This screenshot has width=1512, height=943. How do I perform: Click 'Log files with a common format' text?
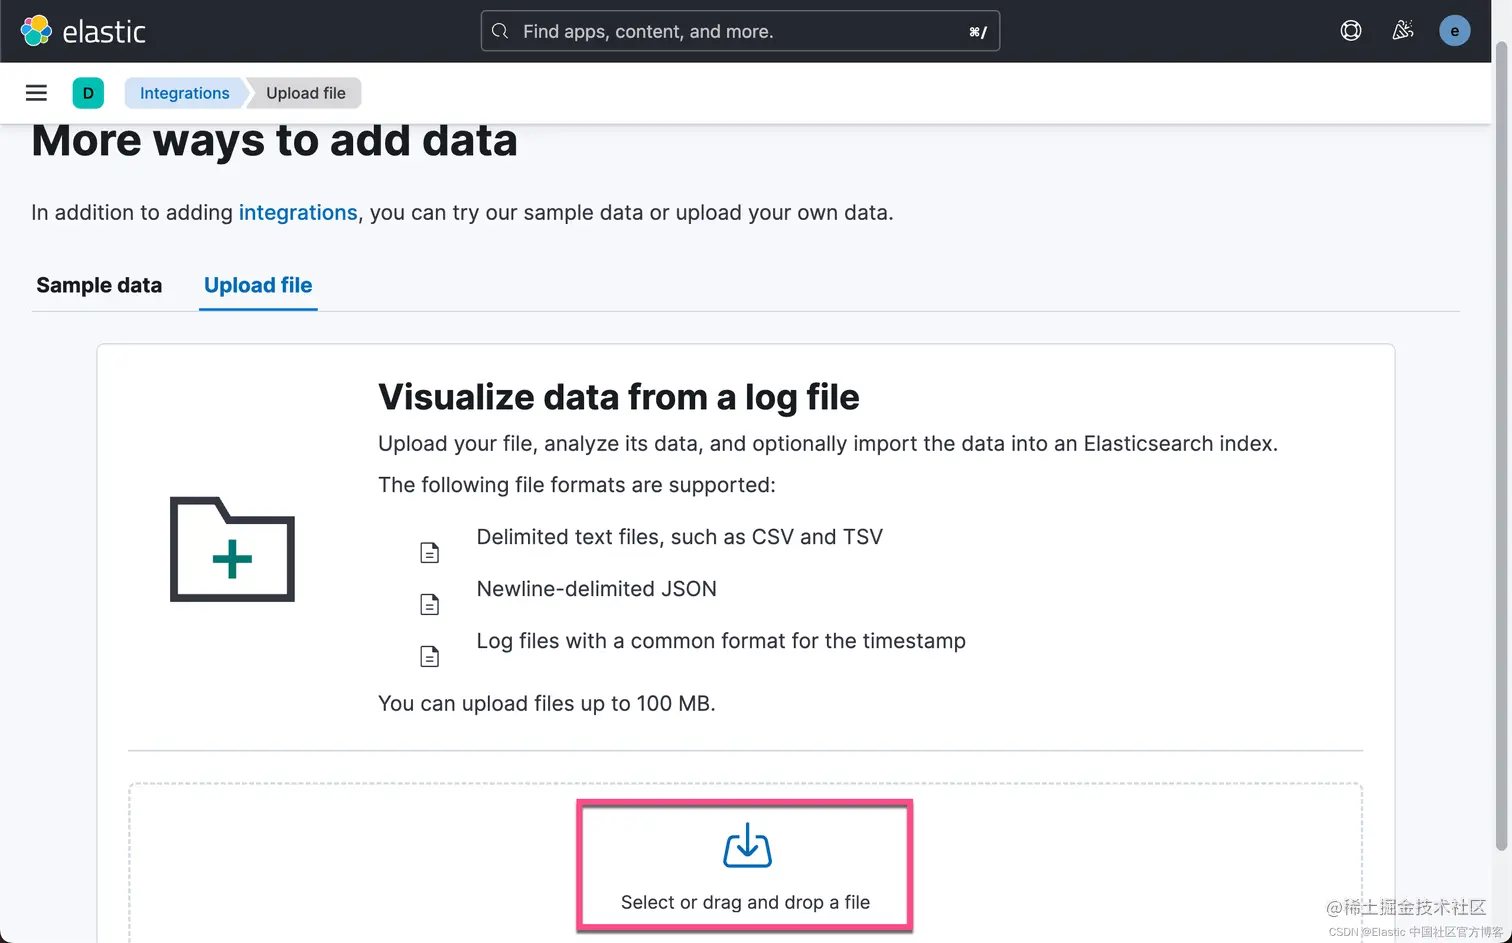pyautogui.click(x=721, y=641)
